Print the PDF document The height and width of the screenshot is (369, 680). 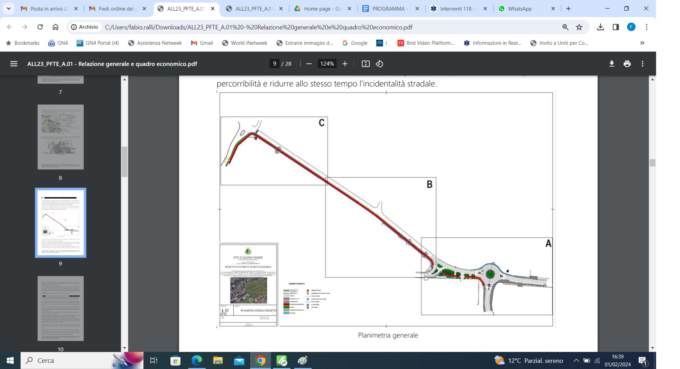pos(627,64)
